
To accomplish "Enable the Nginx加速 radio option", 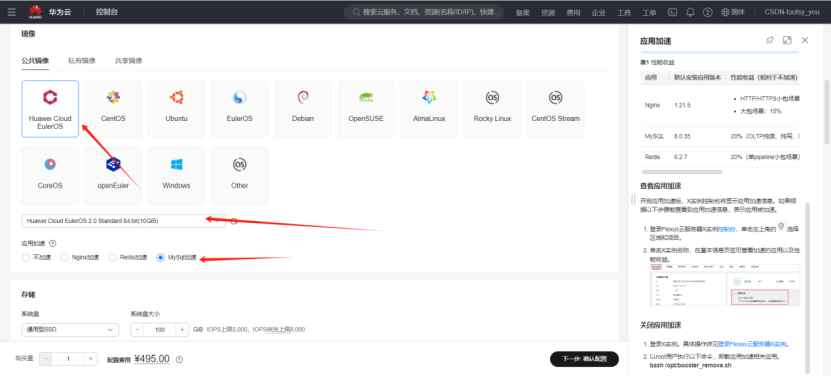I will (x=79, y=258).
